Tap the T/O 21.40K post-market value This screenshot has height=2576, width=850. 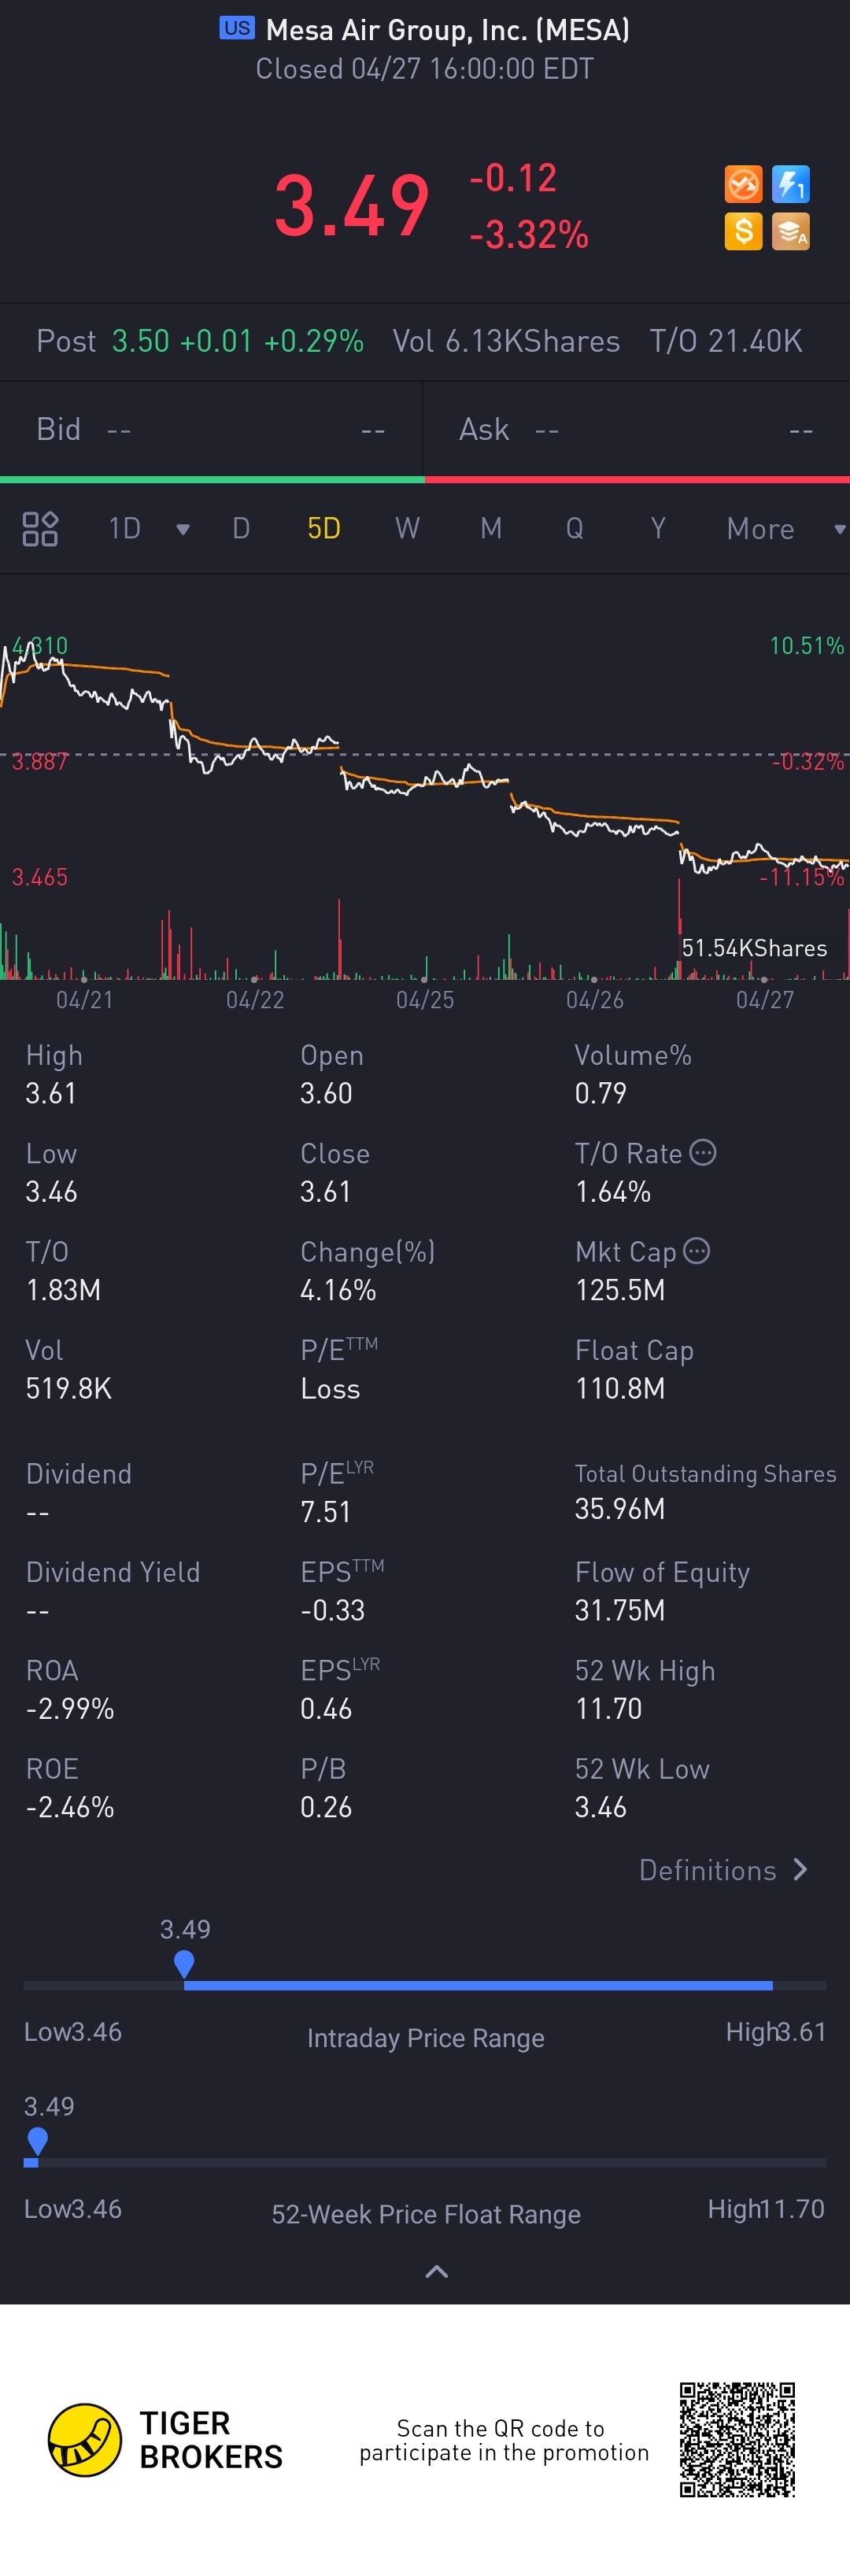tap(726, 341)
